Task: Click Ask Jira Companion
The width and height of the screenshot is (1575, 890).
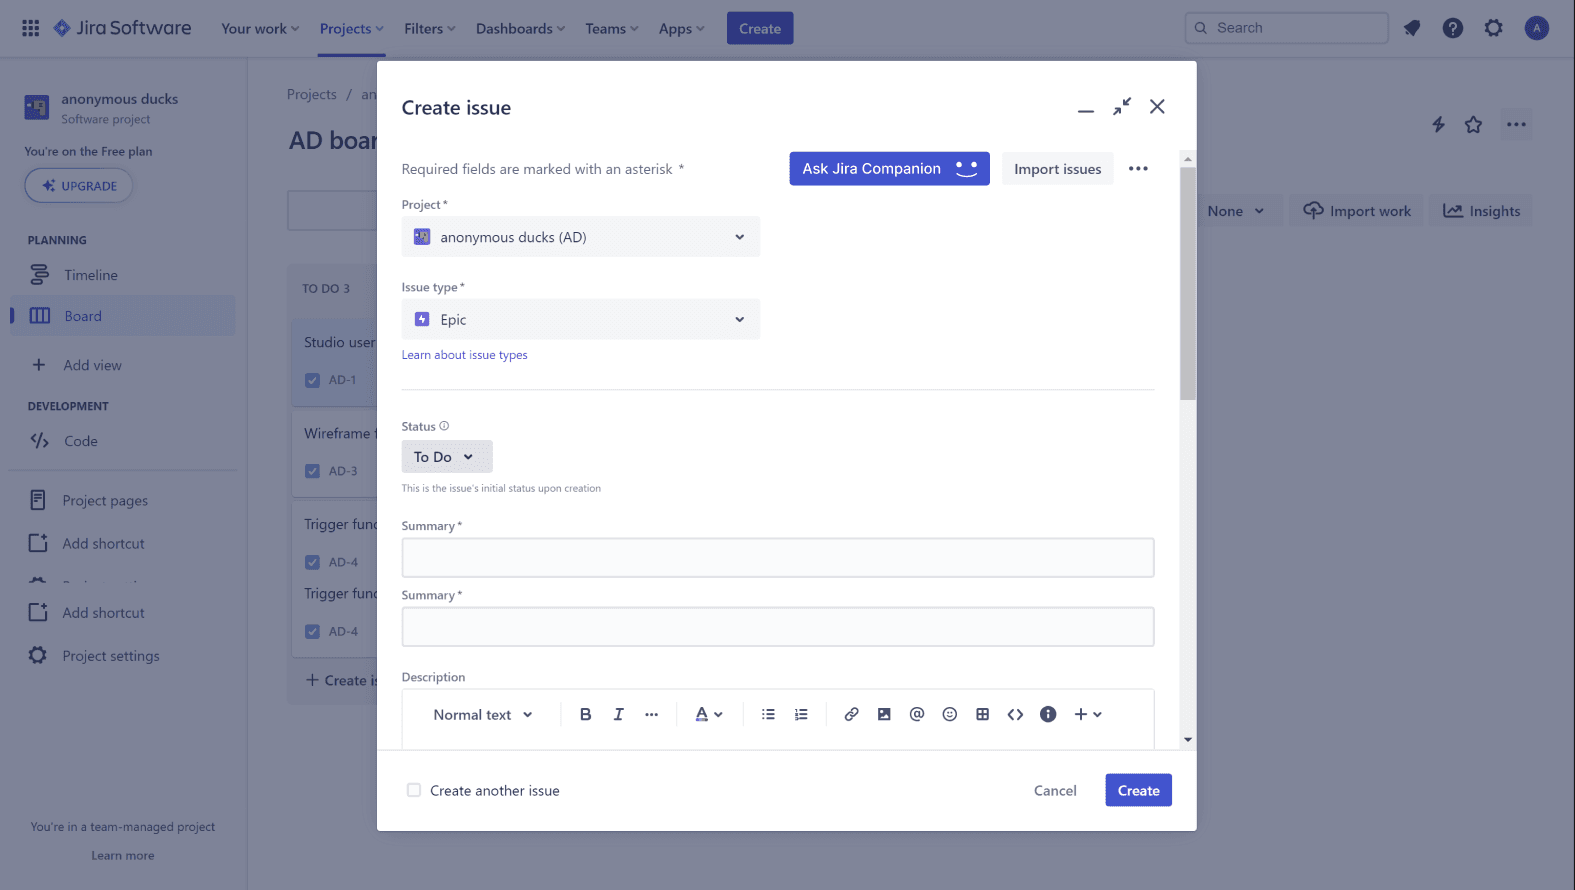Action: pyautogui.click(x=889, y=169)
